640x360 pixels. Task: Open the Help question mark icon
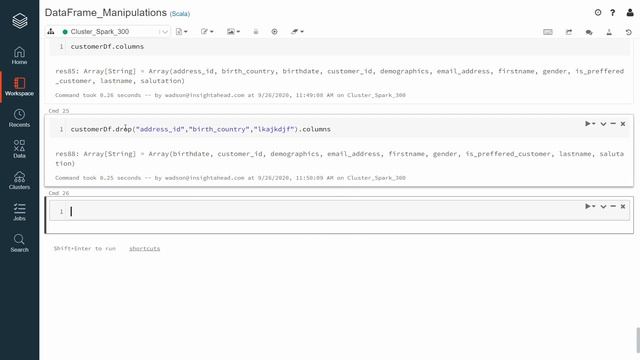[x=613, y=13]
